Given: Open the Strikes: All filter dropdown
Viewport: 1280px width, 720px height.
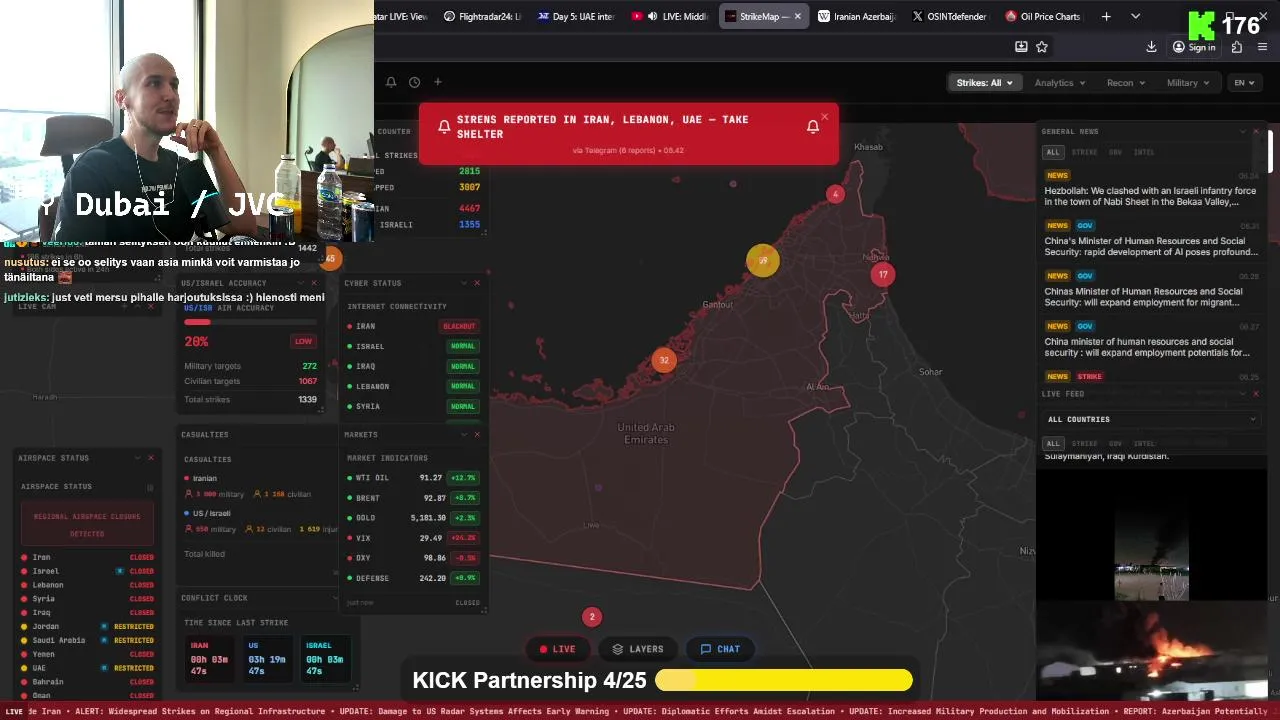Looking at the screenshot, I should pyautogui.click(x=984, y=83).
